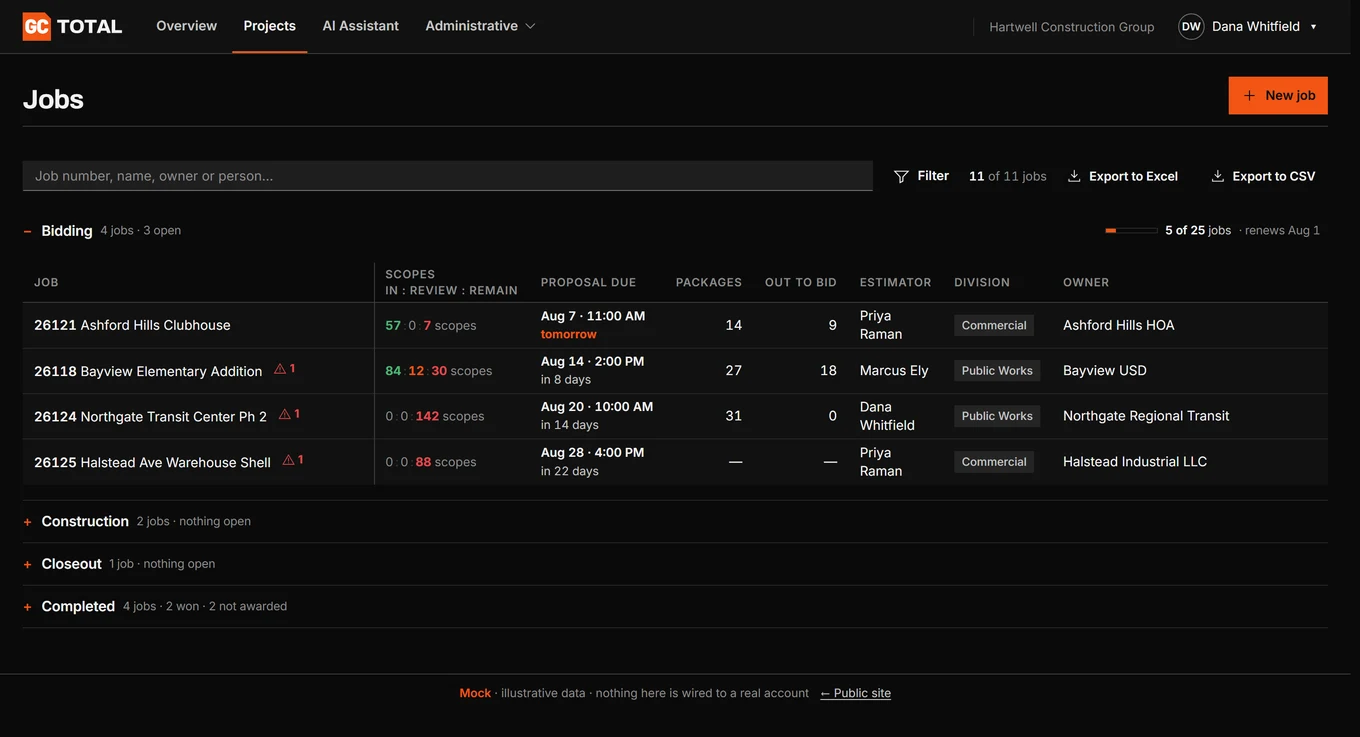Export jobs to Excel

click(x=1123, y=176)
